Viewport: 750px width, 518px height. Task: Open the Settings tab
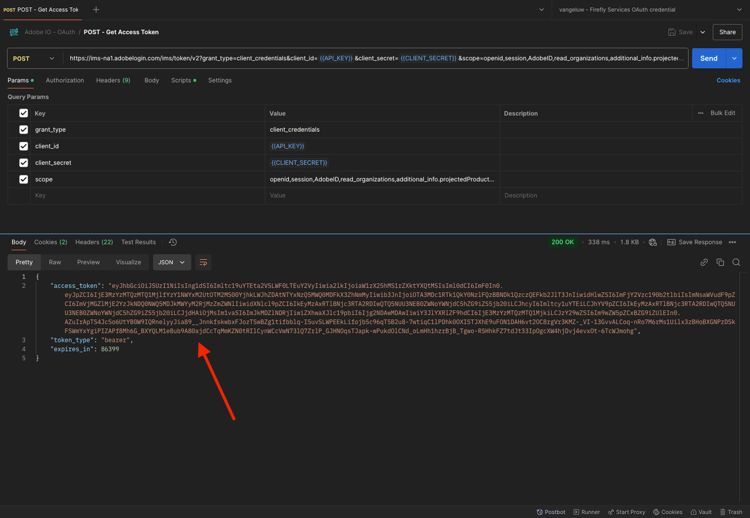tap(220, 80)
